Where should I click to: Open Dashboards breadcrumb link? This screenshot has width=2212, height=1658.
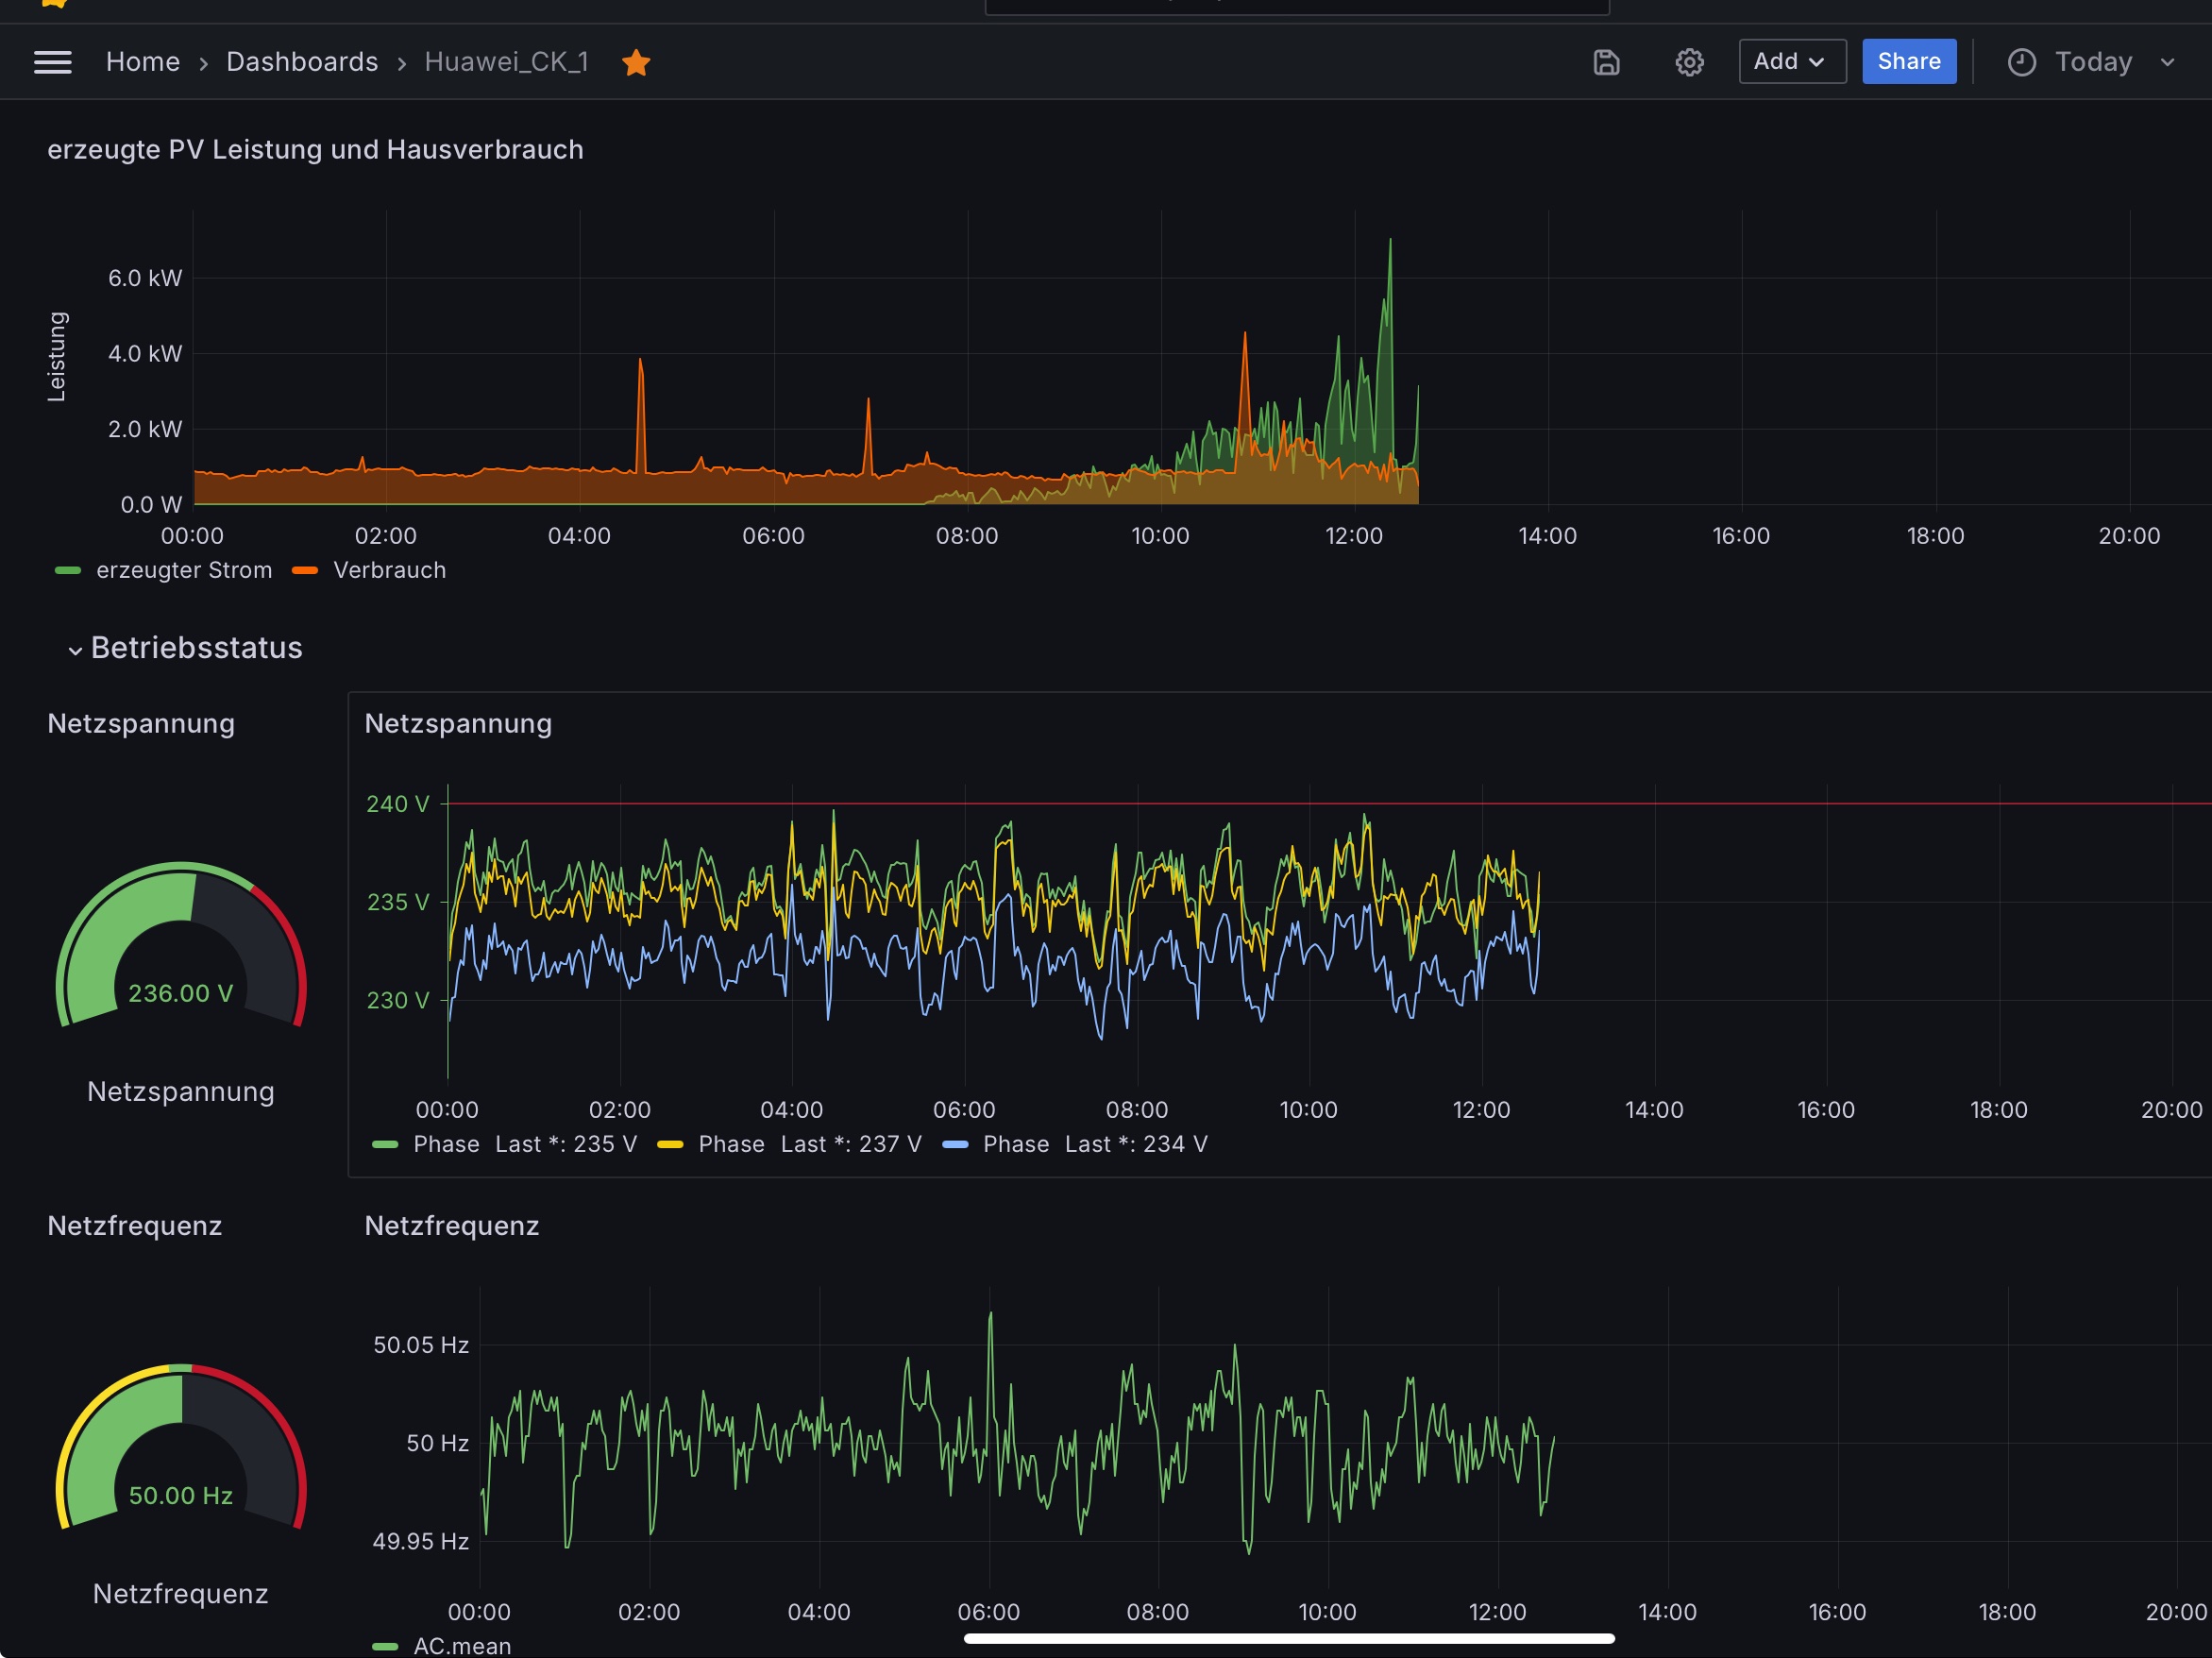tap(302, 62)
